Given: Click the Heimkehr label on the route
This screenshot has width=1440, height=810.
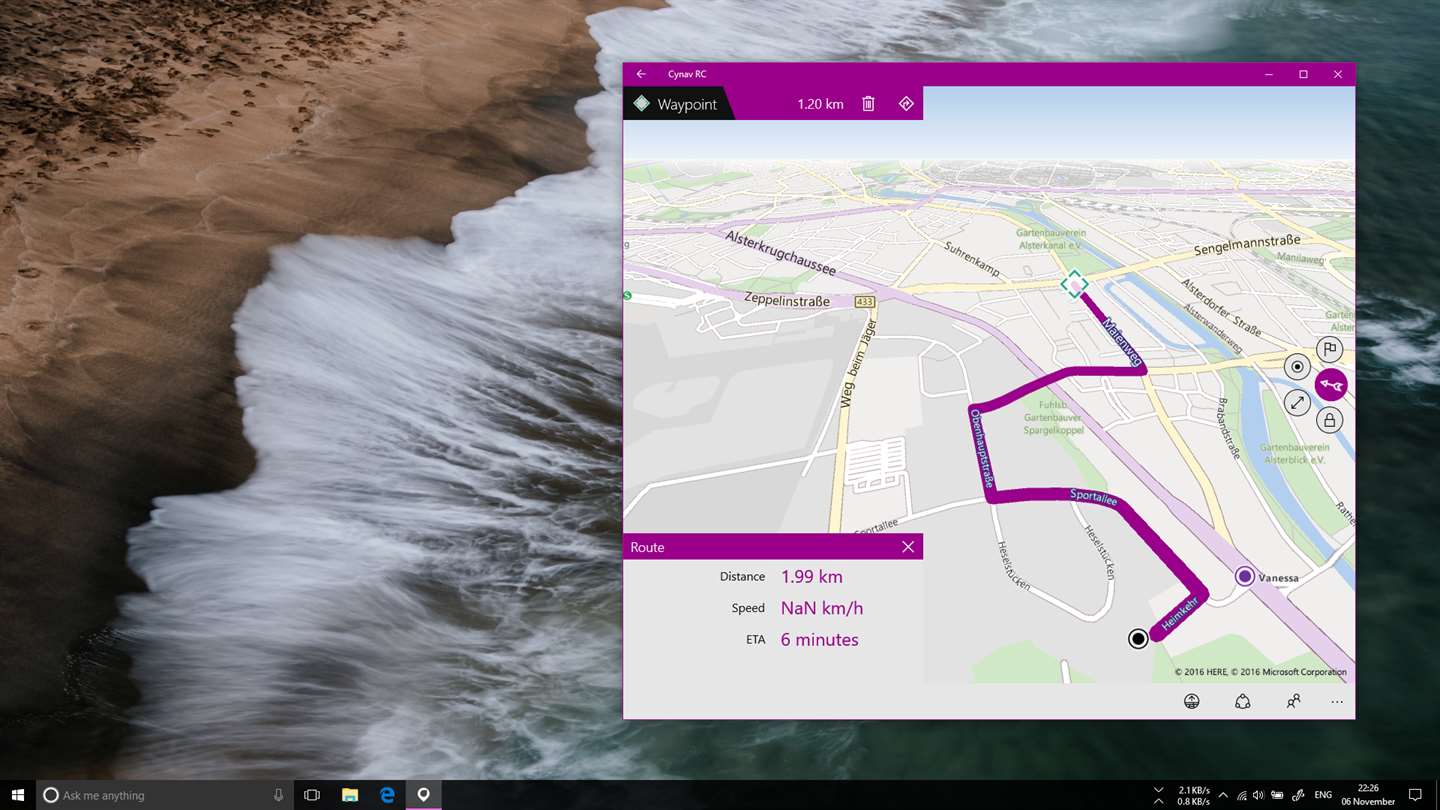Looking at the screenshot, I should pos(1180,612).
